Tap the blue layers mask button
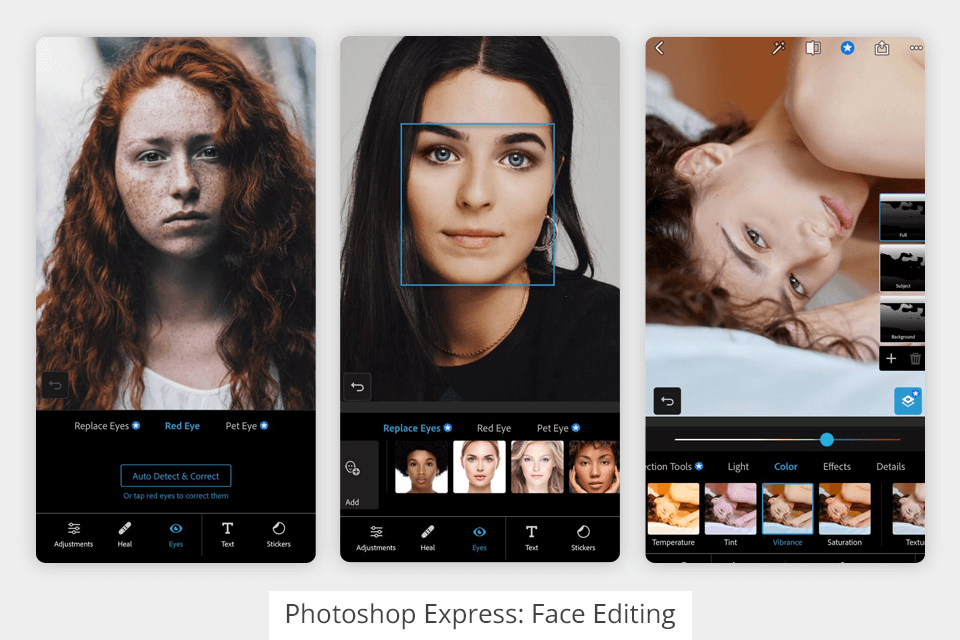 (908, 401)
